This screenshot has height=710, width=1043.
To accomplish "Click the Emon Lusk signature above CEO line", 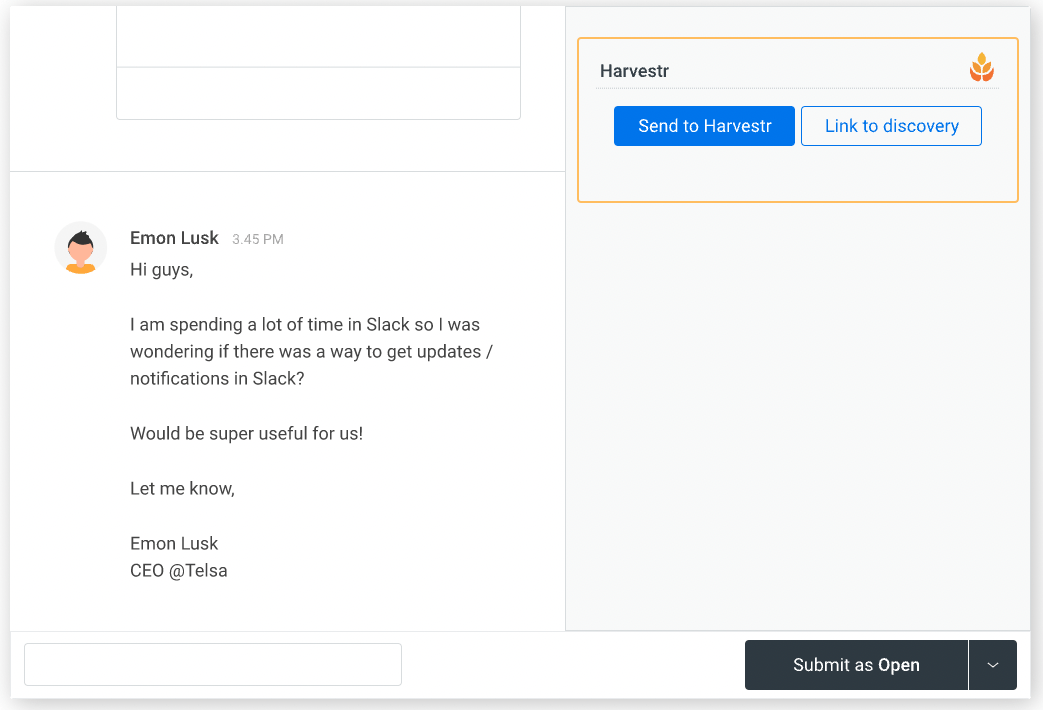I will pos(174,544).
